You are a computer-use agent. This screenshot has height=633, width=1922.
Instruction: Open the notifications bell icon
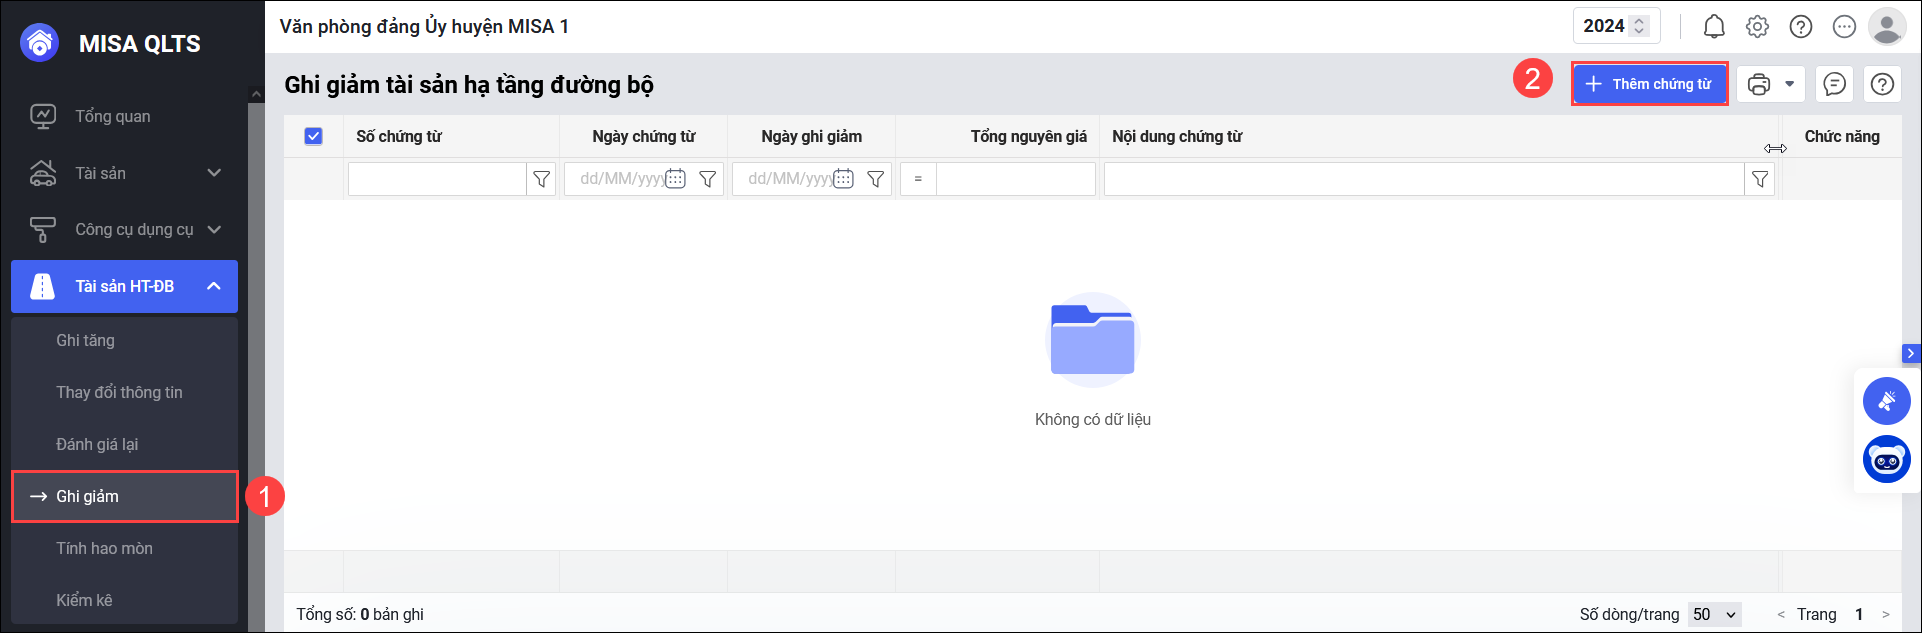pos(1714,27)
